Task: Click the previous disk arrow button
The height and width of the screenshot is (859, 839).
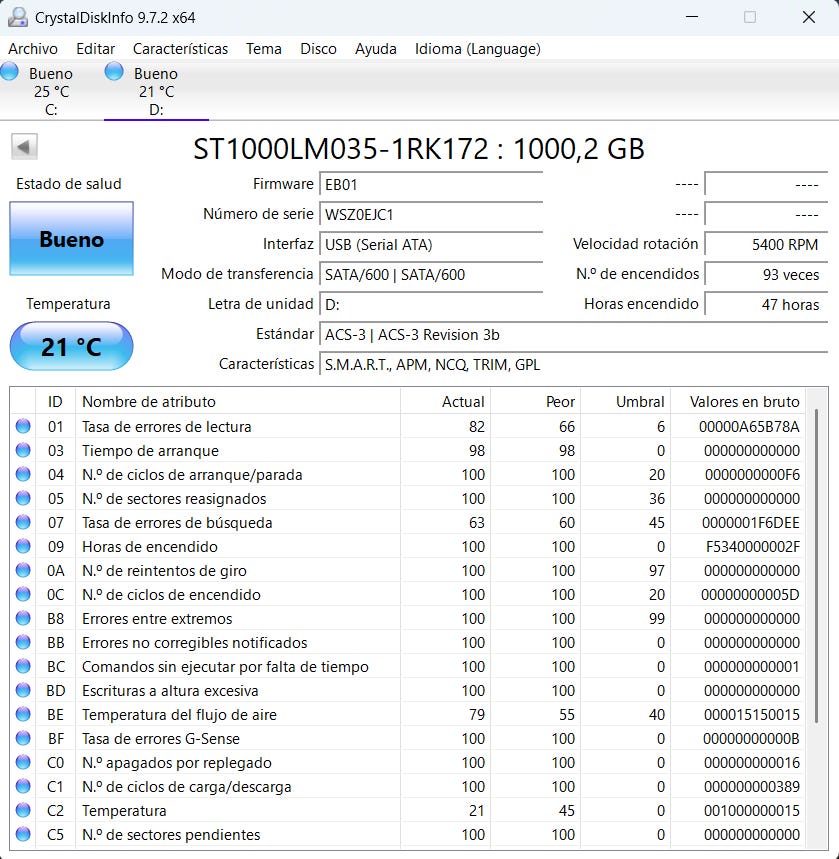Action: (24, 147)
